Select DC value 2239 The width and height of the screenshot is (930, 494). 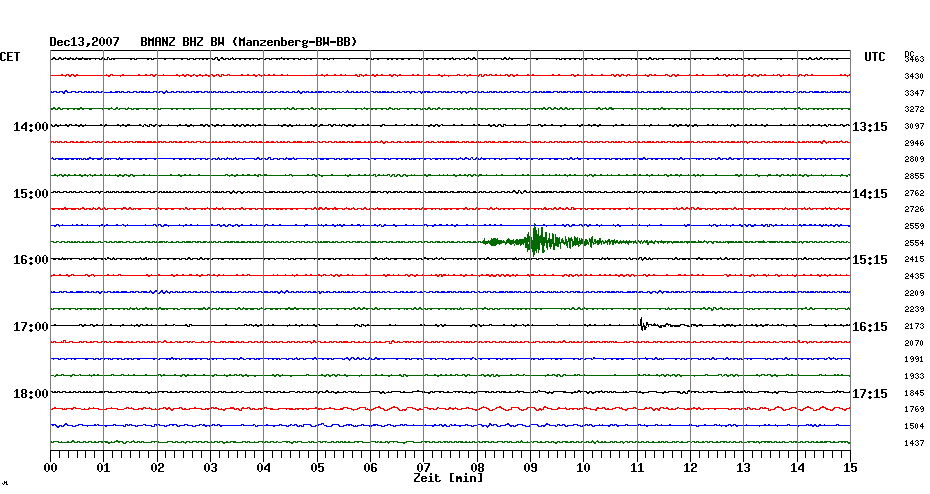(x=914, y=310)
